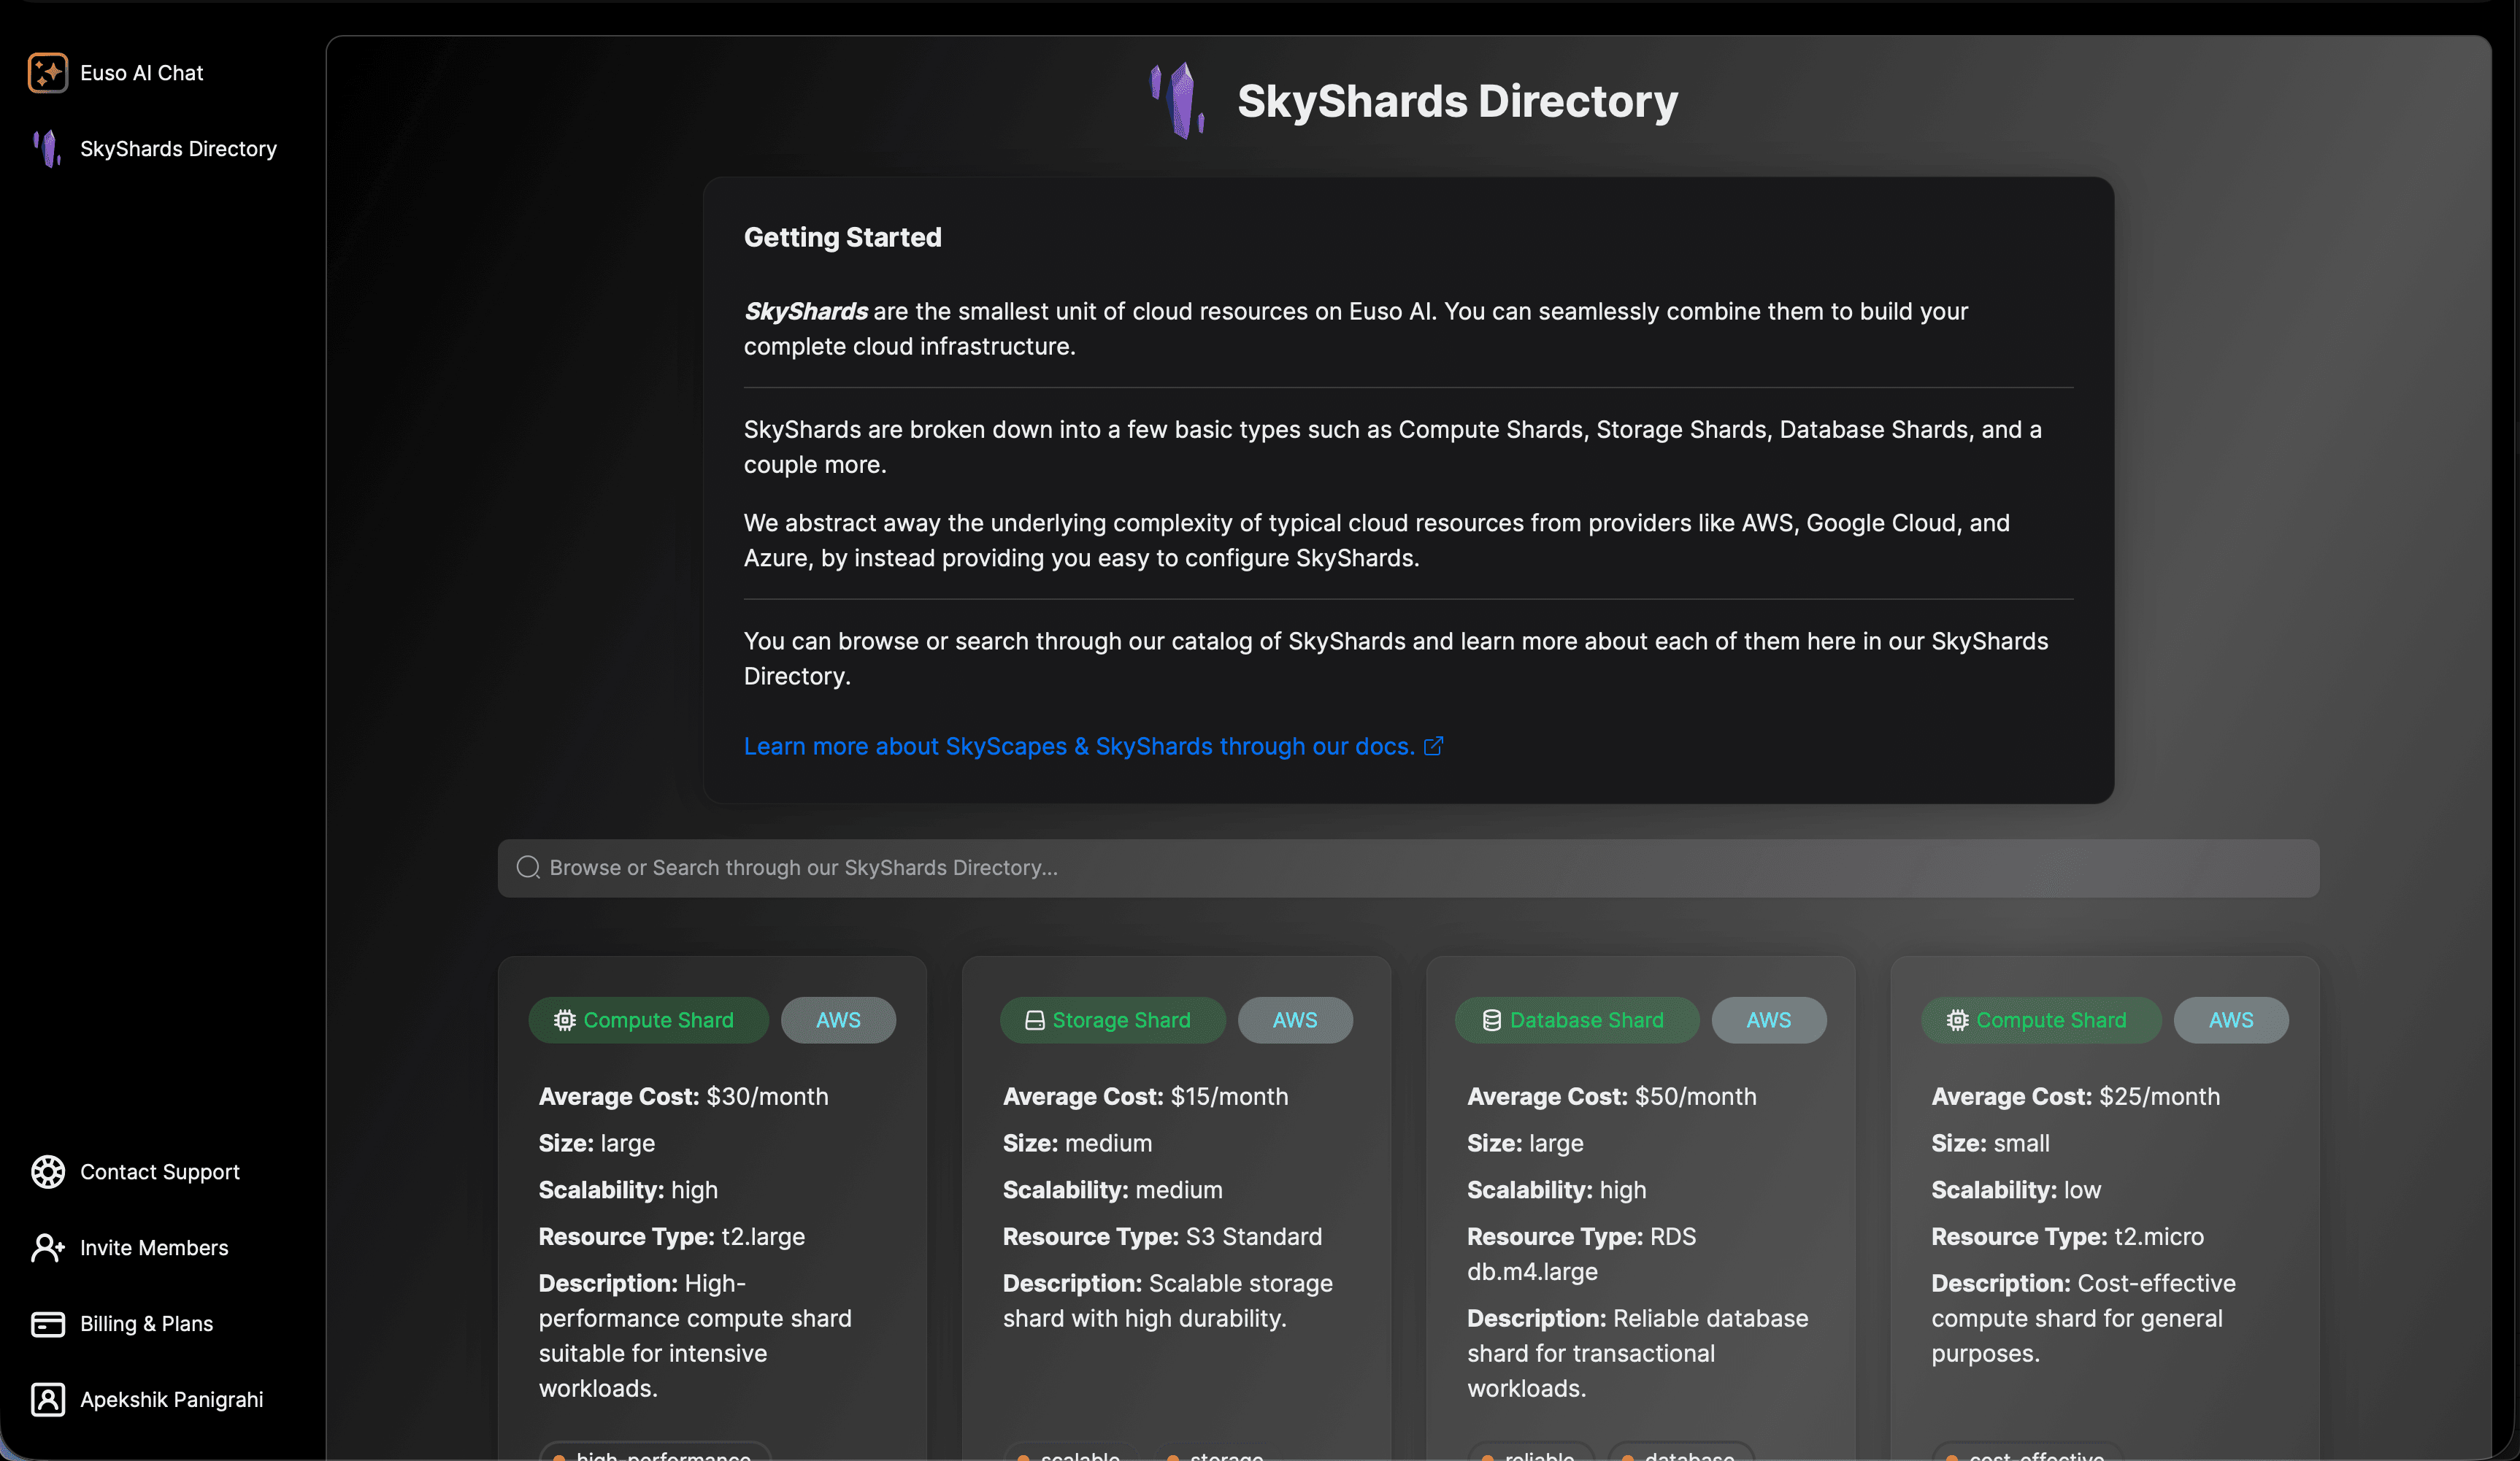
Task: Click the search magnifier icon
Action: 528,868
